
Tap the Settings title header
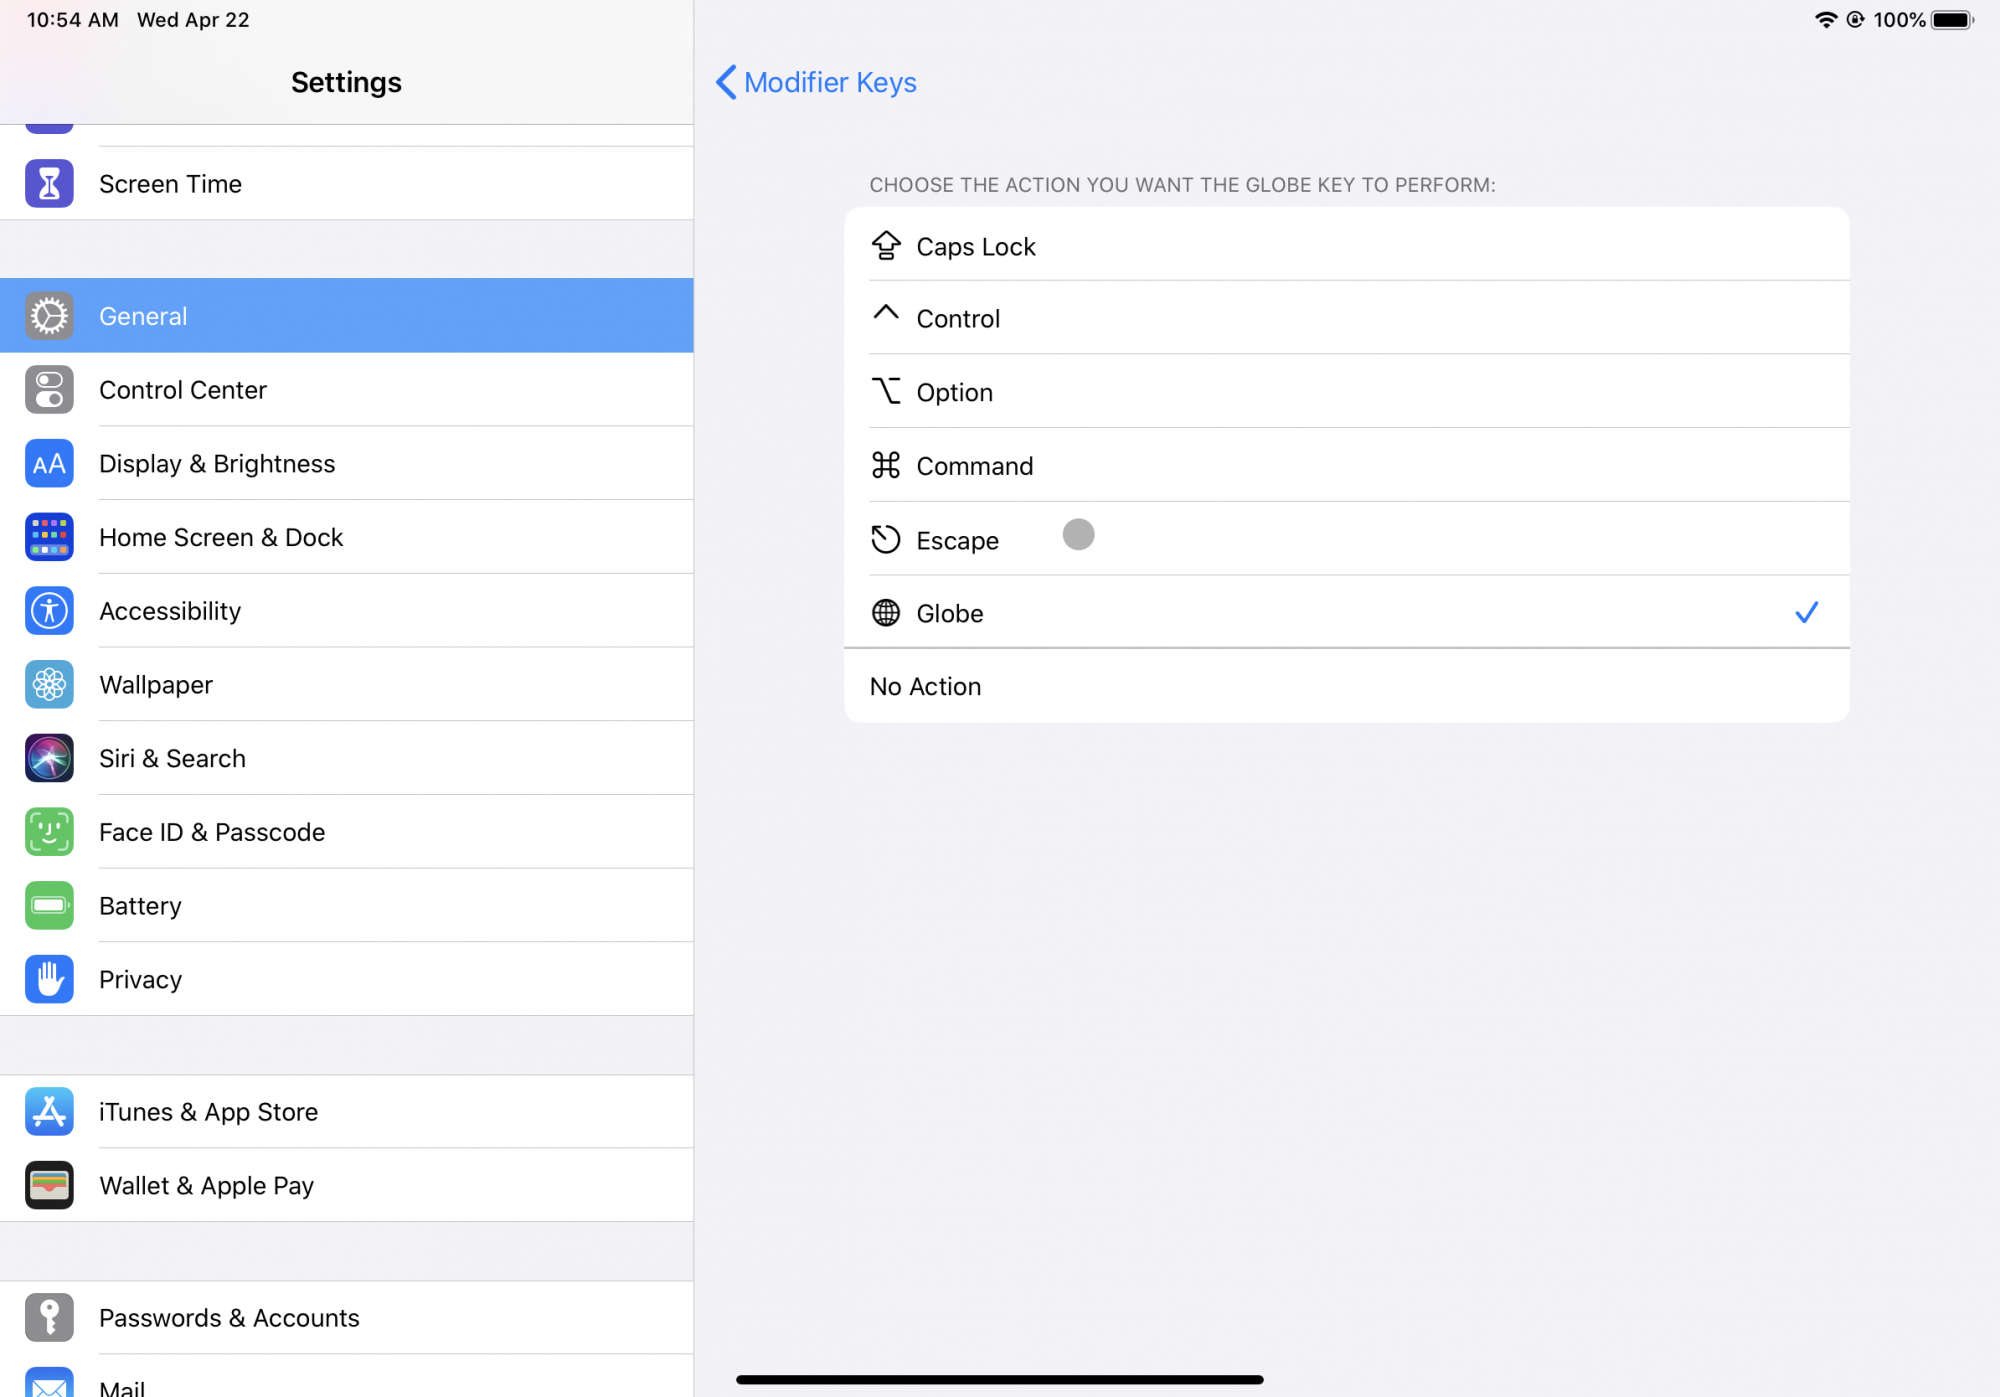tap(346, 82)
